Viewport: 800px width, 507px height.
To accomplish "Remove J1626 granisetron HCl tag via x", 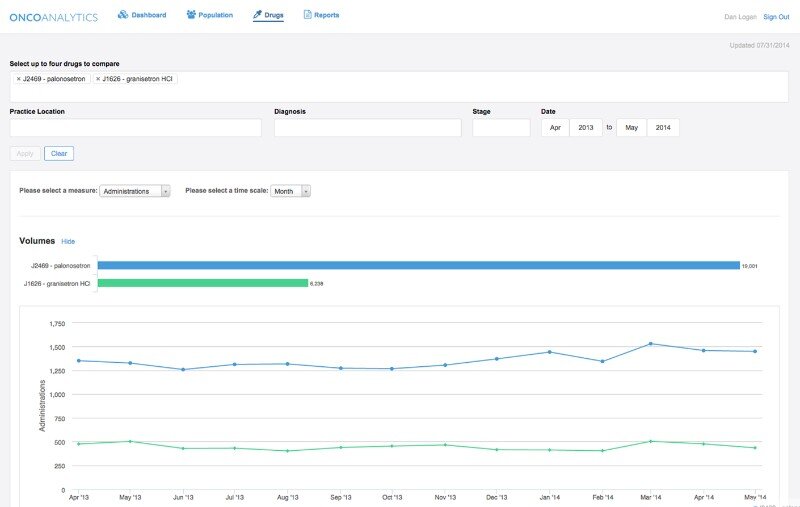I will coord(97,79).
